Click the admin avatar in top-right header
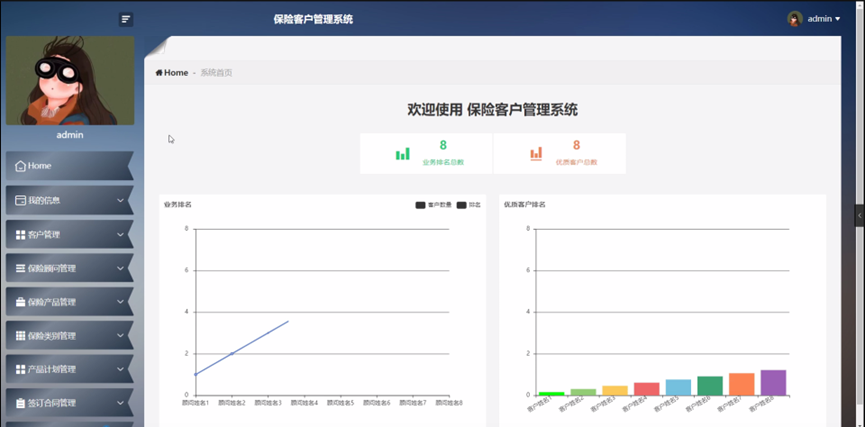Screen dimensions: 865x427 (794, 19)
